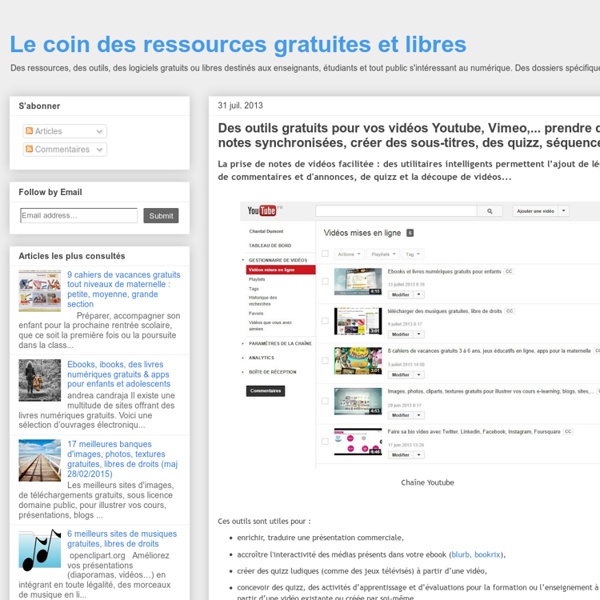600x600 pixels.
Task: Click the cahiers de vacances thumbnail image
Action: point(40,290)
